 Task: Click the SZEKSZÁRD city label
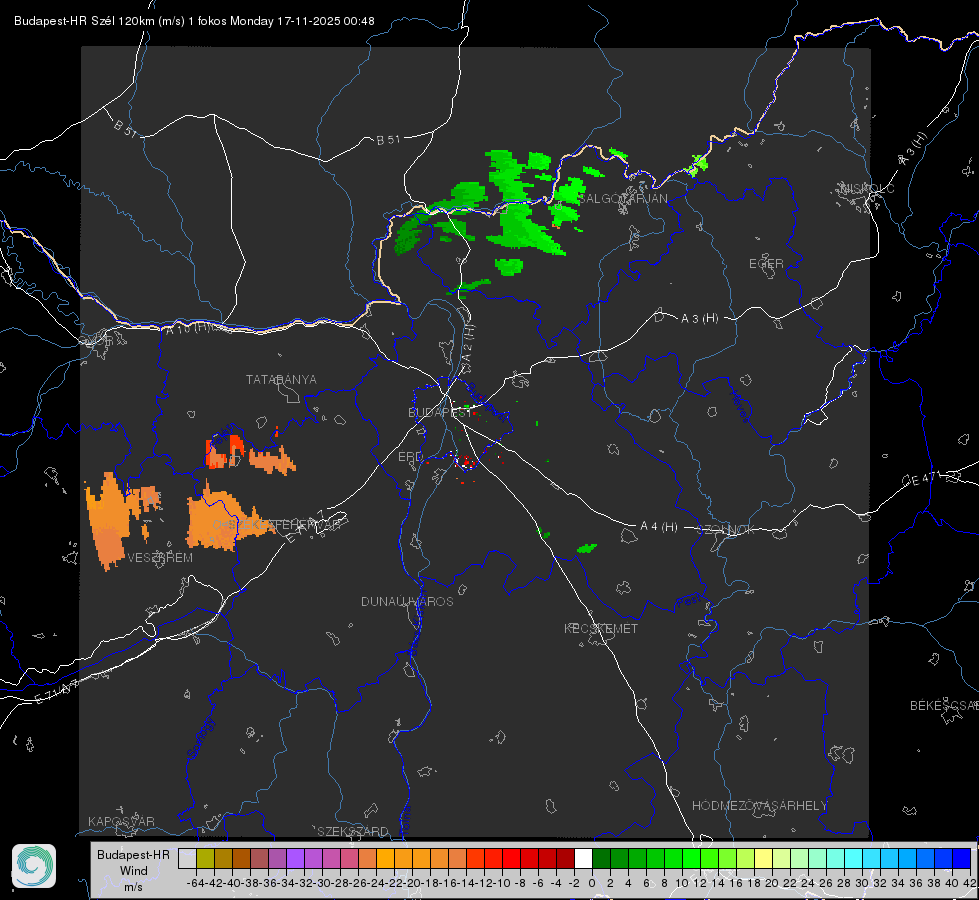tap(353, 831)
